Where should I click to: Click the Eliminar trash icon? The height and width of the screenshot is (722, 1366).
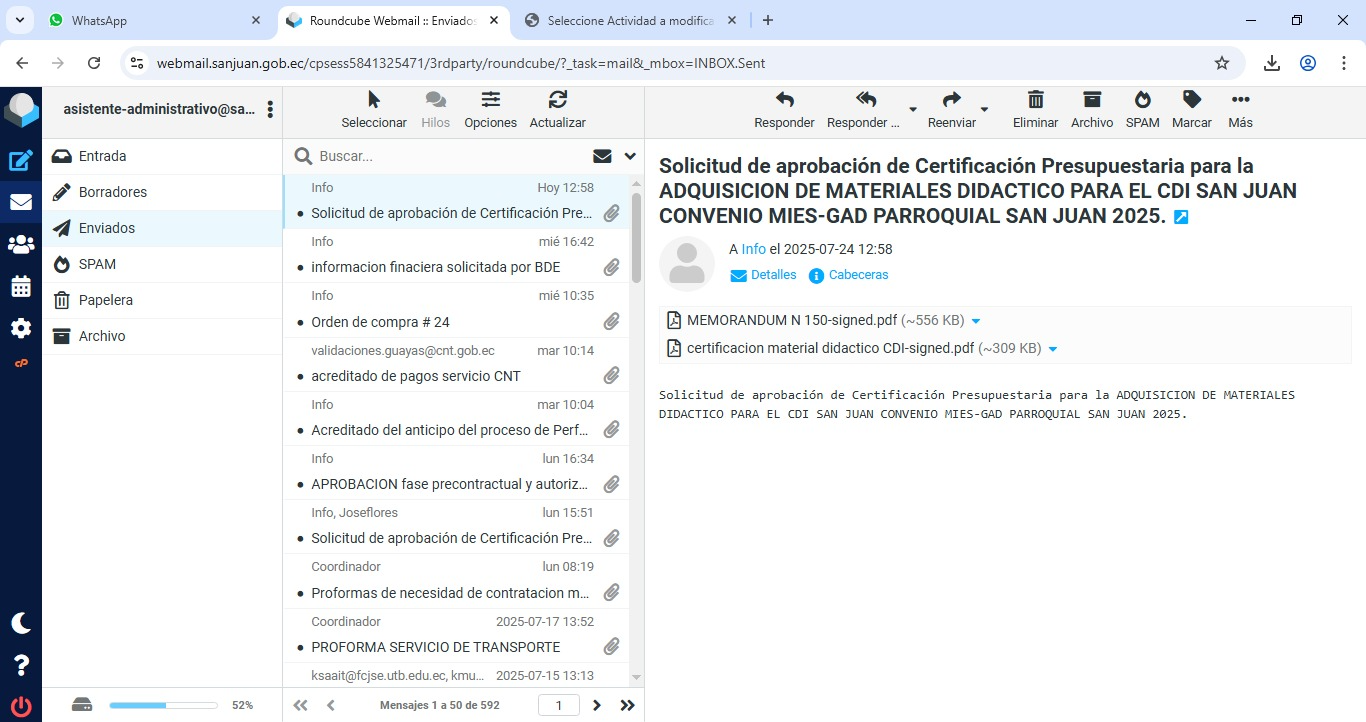[1035, 100]
